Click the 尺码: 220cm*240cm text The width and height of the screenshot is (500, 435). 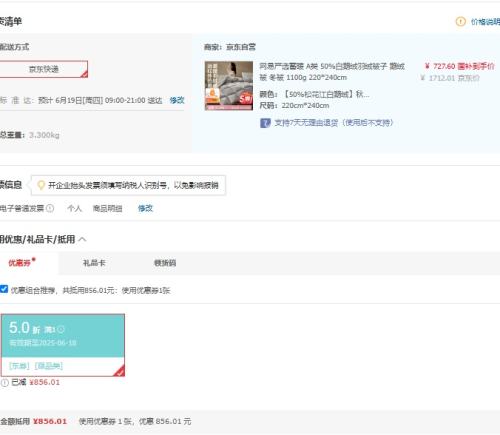point(294,106)
